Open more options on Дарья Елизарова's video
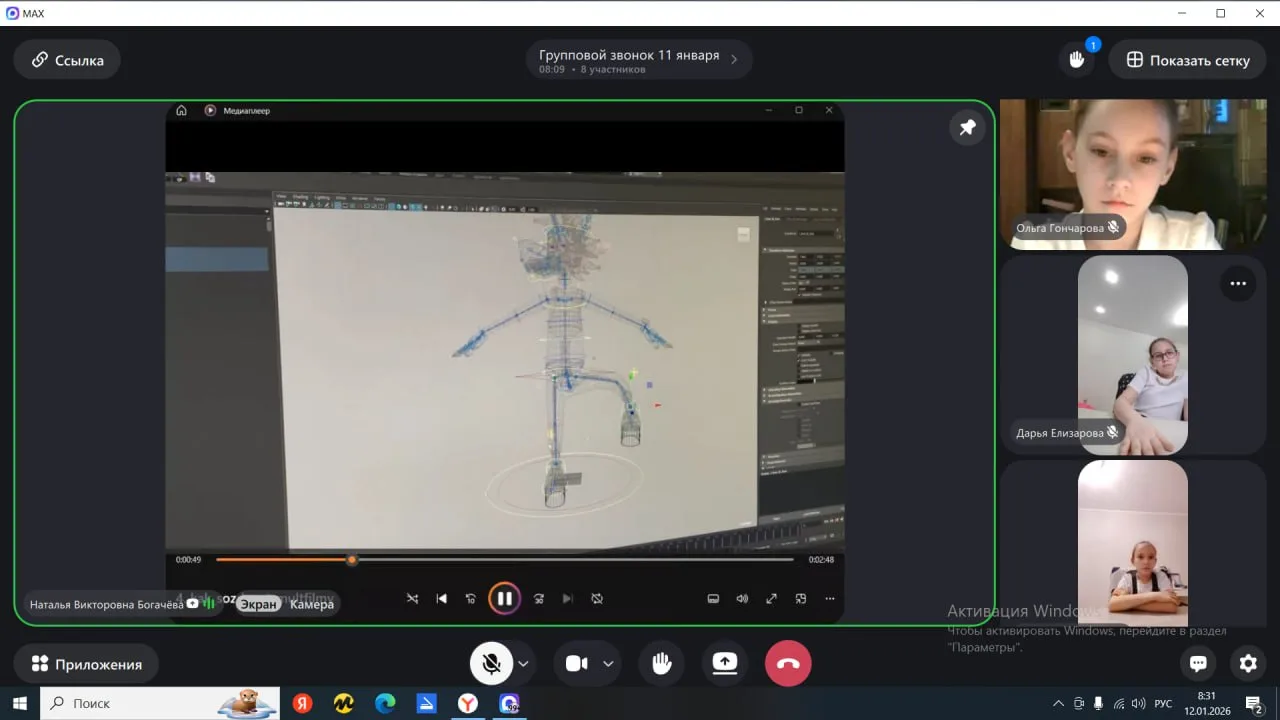This screenshot has height=720, width=1280. 1238,284
